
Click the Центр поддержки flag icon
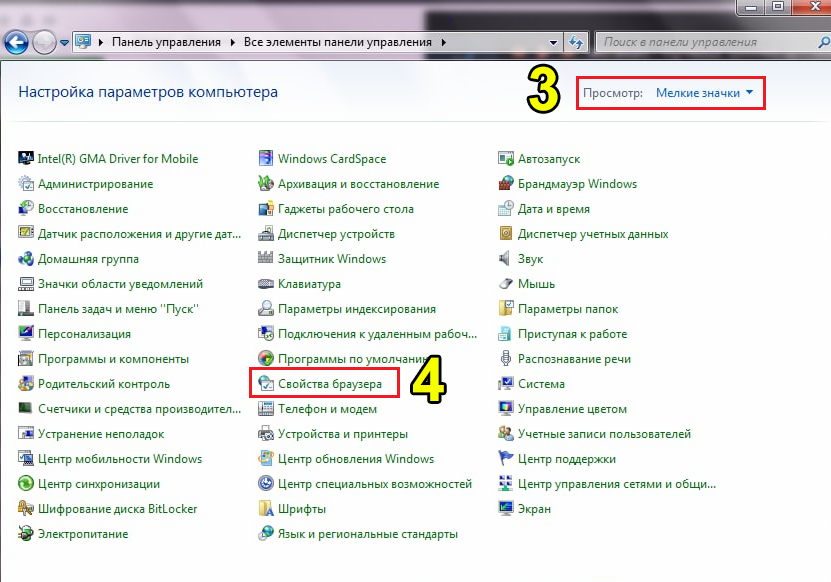(506, 458)
